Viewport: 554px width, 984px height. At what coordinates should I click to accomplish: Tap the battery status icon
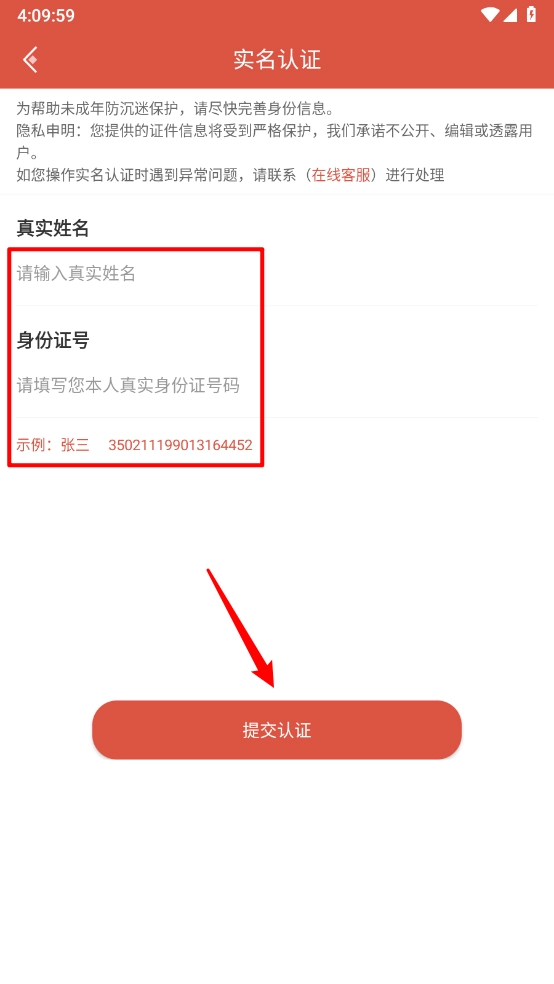[x=531, y=14]
